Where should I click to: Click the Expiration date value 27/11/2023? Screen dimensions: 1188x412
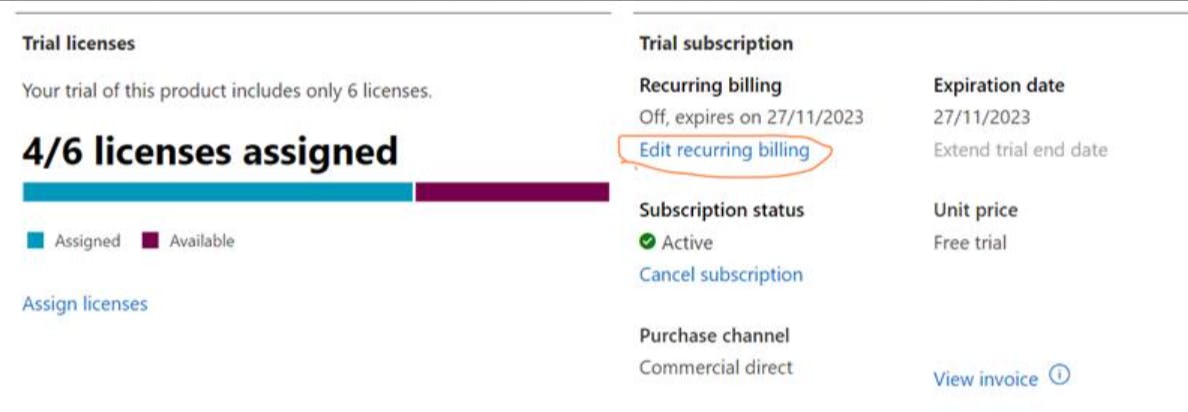click(981, 118)
